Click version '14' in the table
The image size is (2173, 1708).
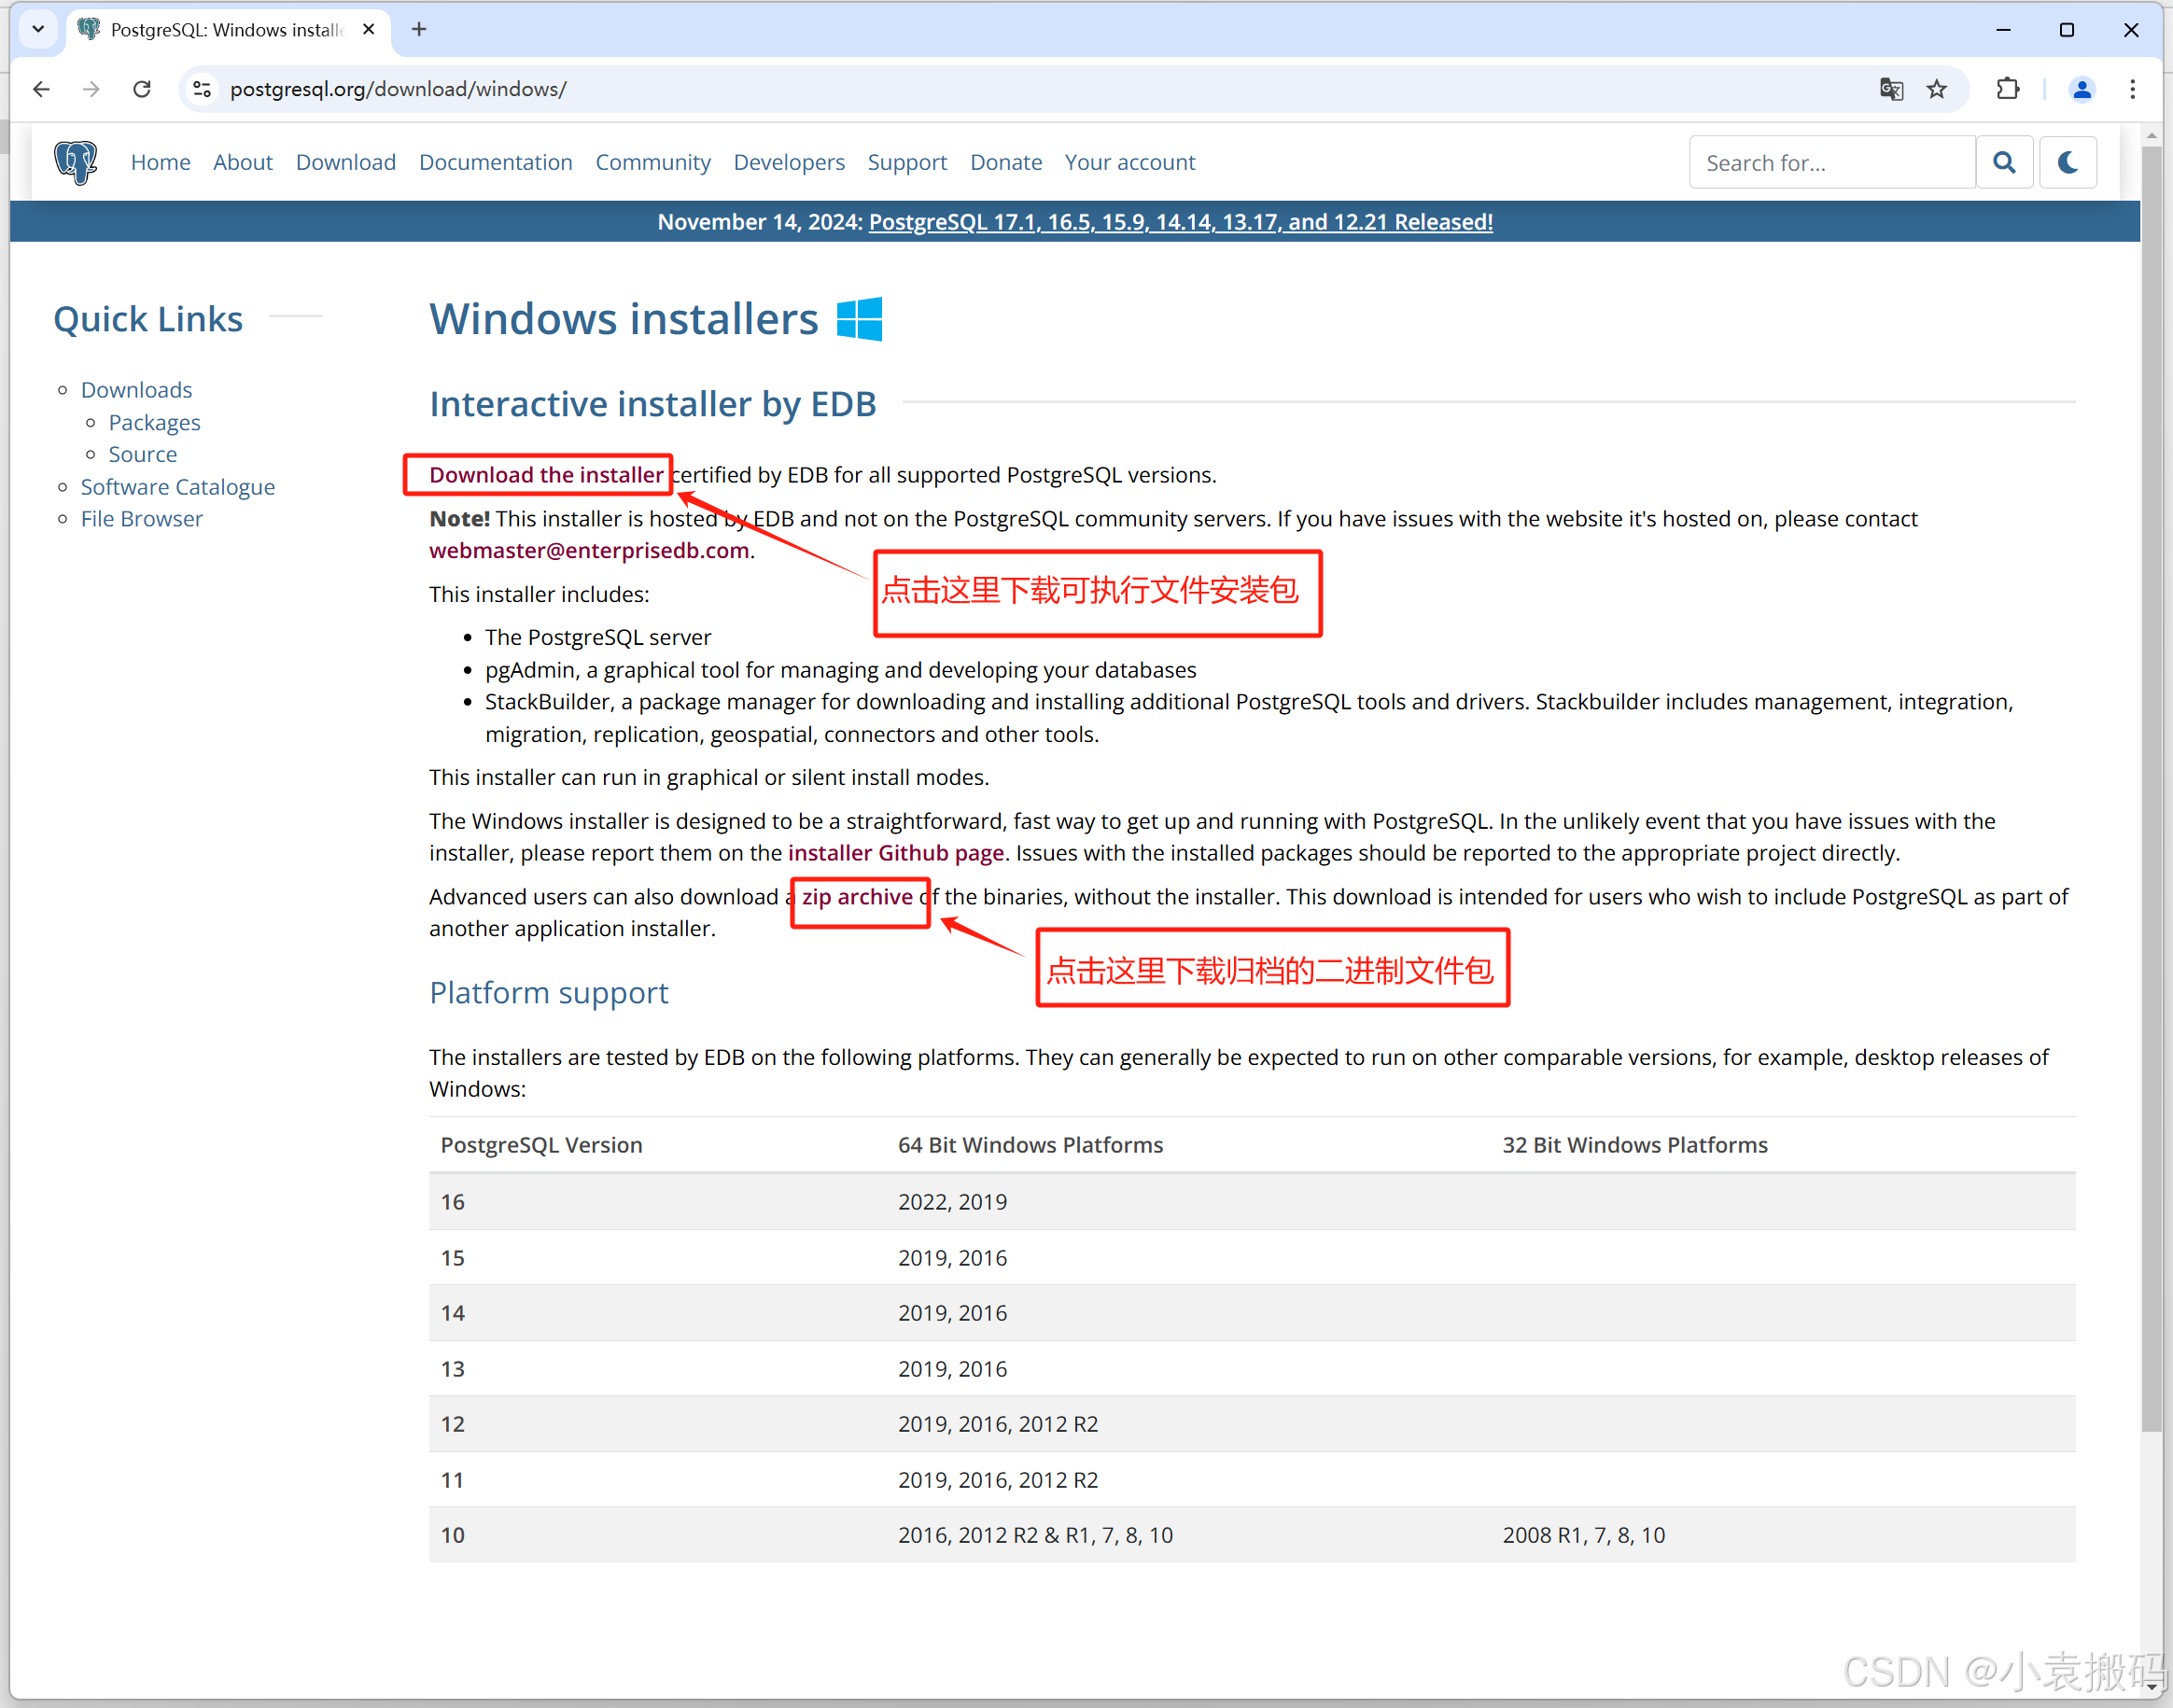click(453, 1313)
